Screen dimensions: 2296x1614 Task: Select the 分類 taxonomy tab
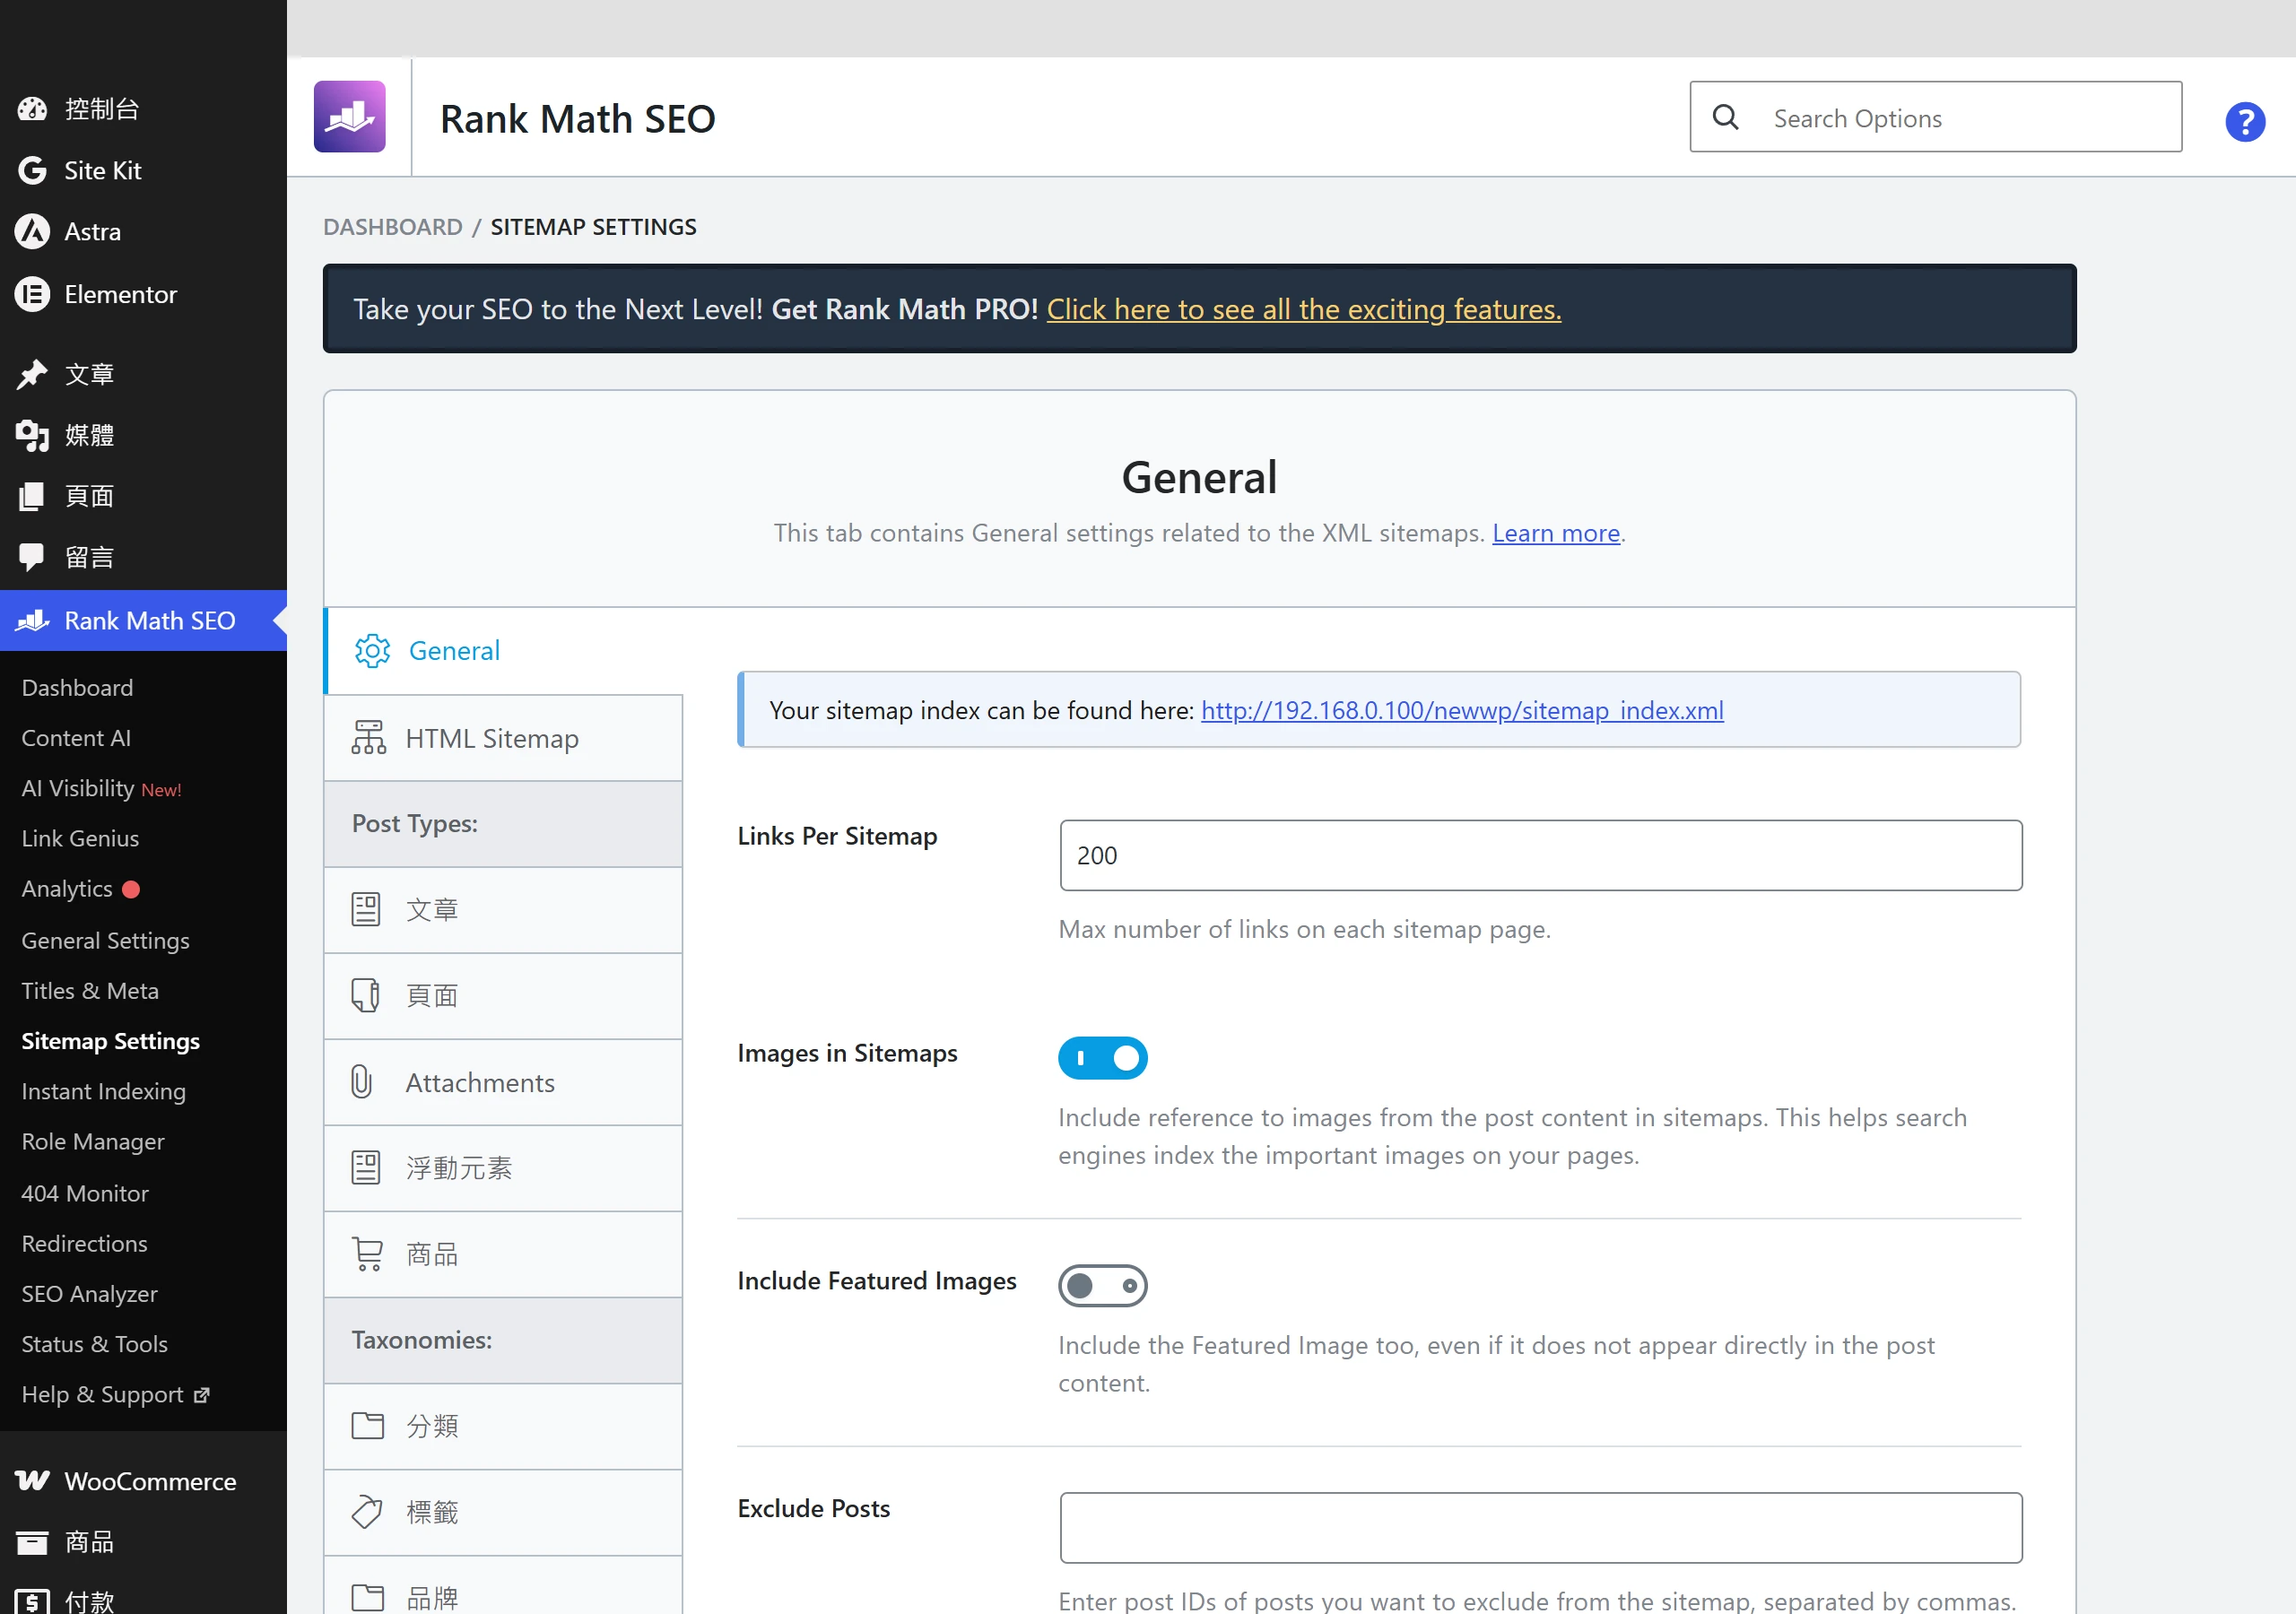click(x=503, y=1426)
